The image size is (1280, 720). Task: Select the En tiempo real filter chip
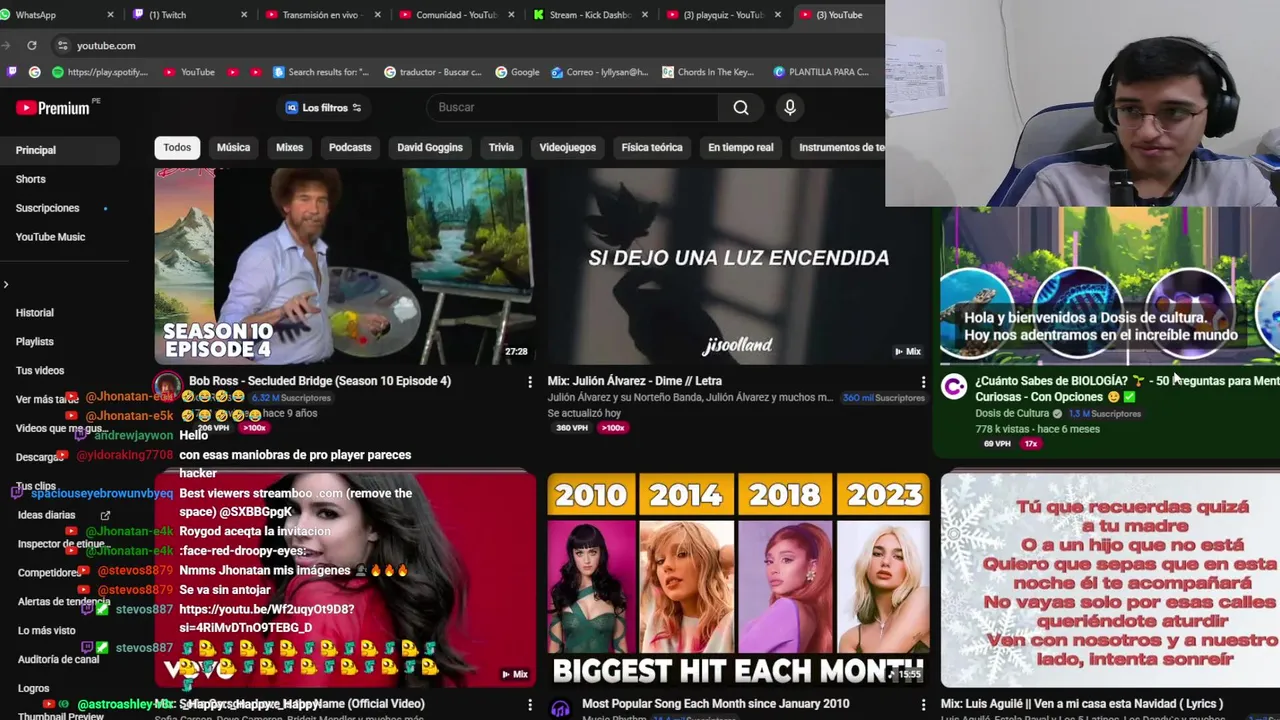[x=741, y=147]
